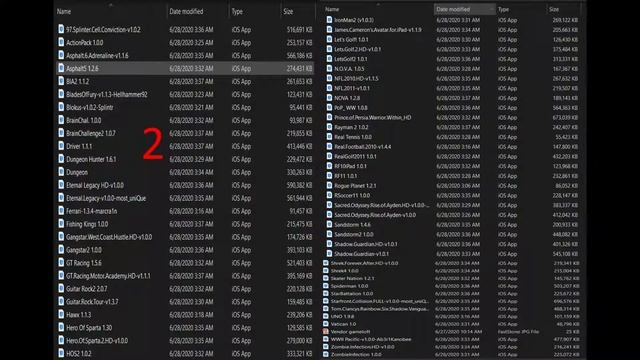Click the file icon of Ferrari-1.3.4-marcra1n
The image size is (640, 360).
61,211
